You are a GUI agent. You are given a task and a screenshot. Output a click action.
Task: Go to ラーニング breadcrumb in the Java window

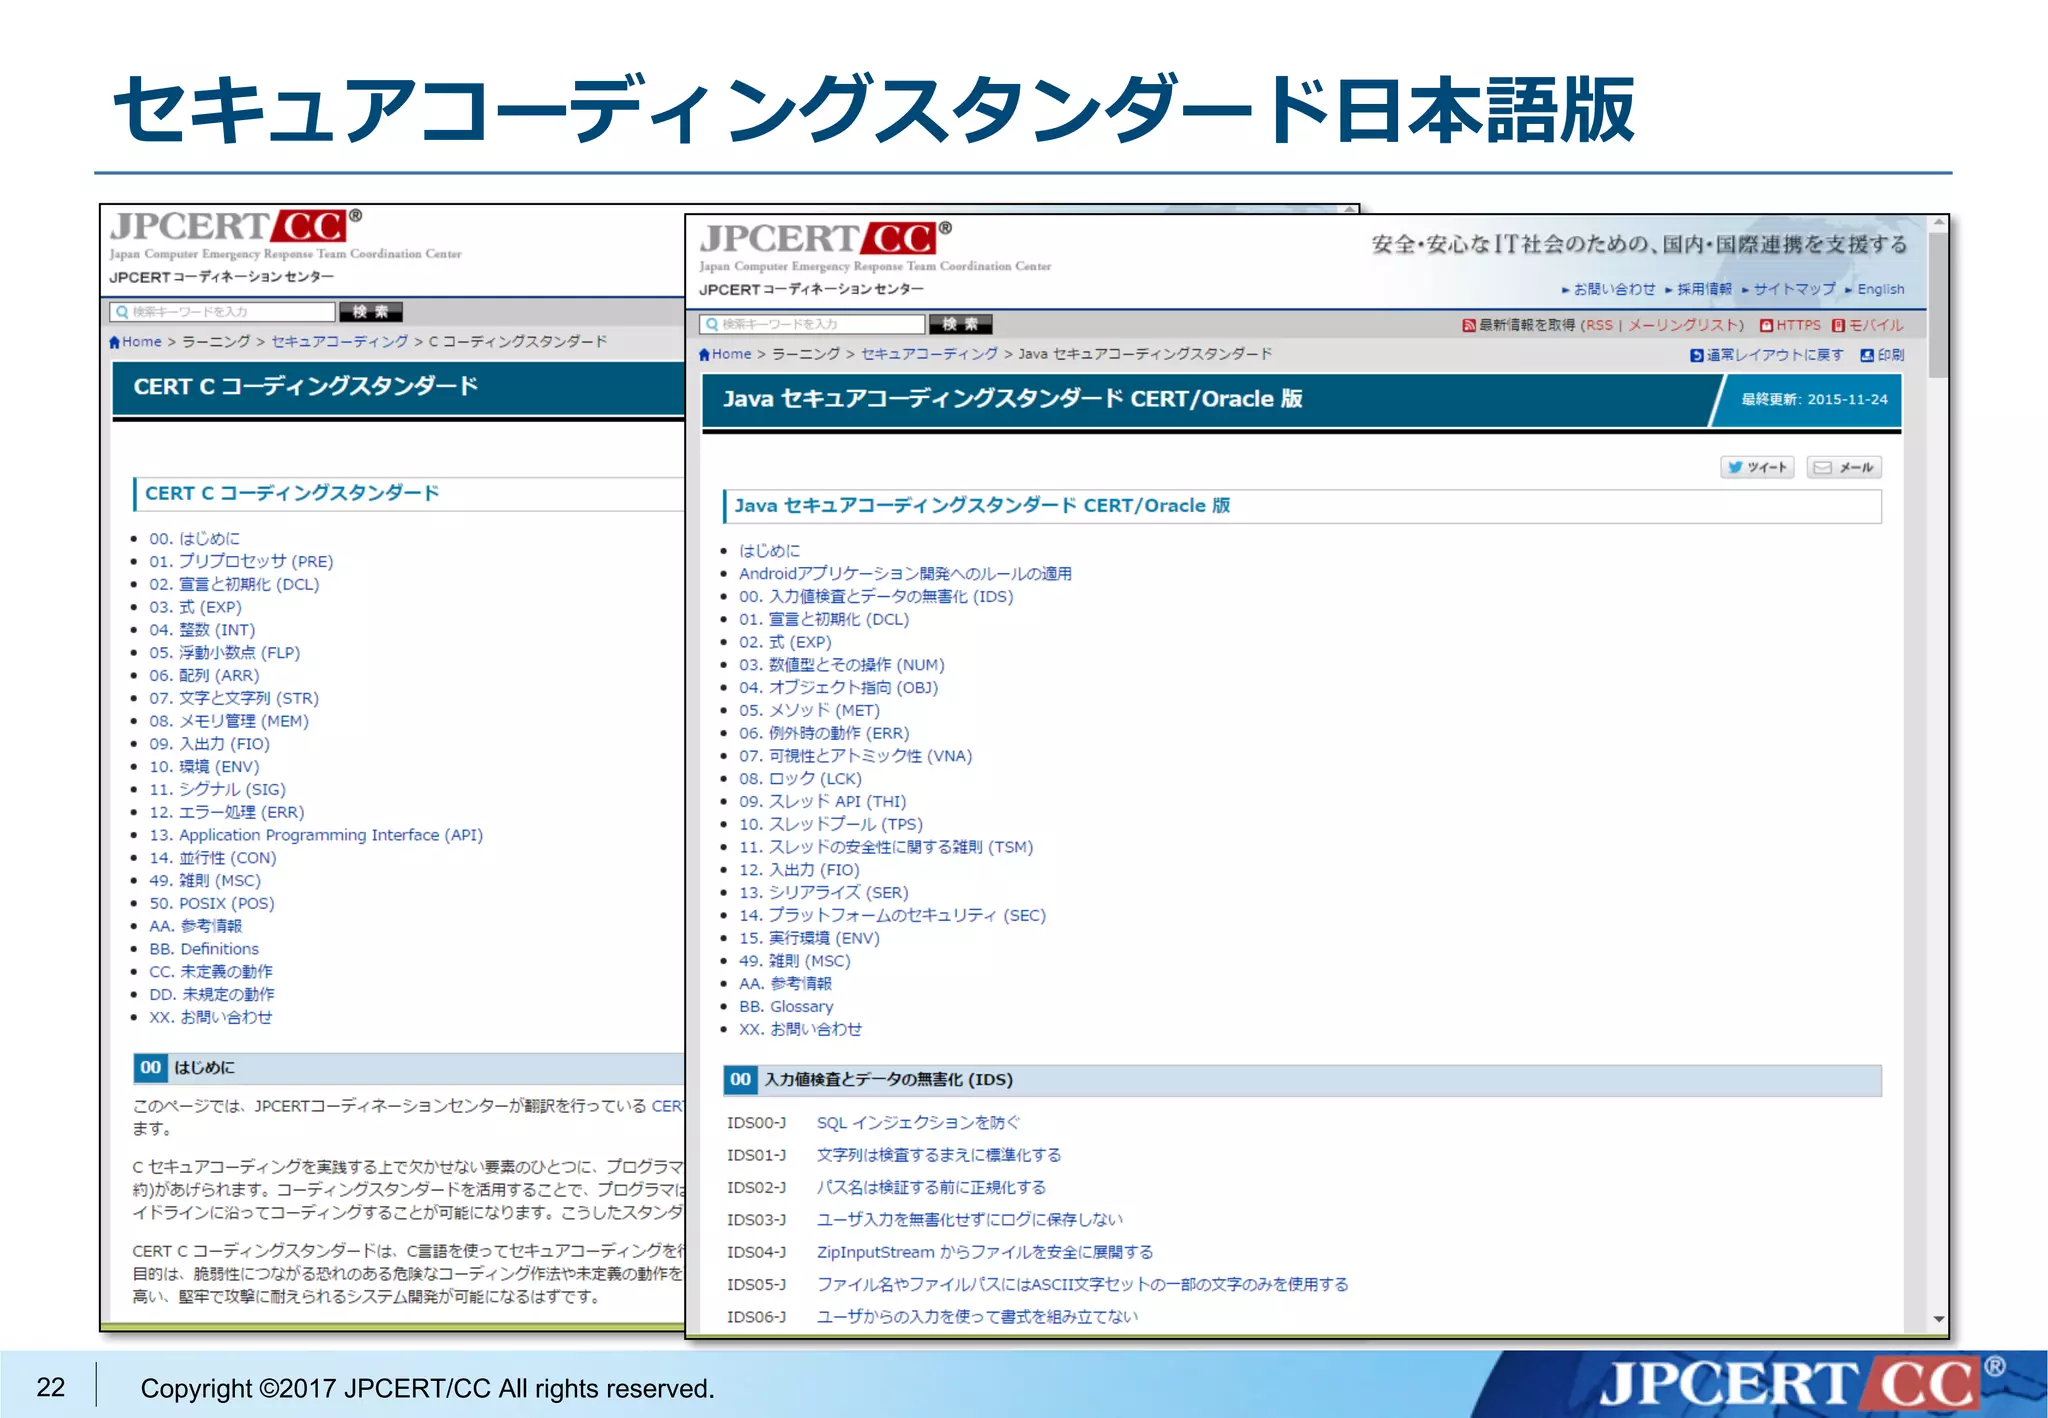coord(806,354)
